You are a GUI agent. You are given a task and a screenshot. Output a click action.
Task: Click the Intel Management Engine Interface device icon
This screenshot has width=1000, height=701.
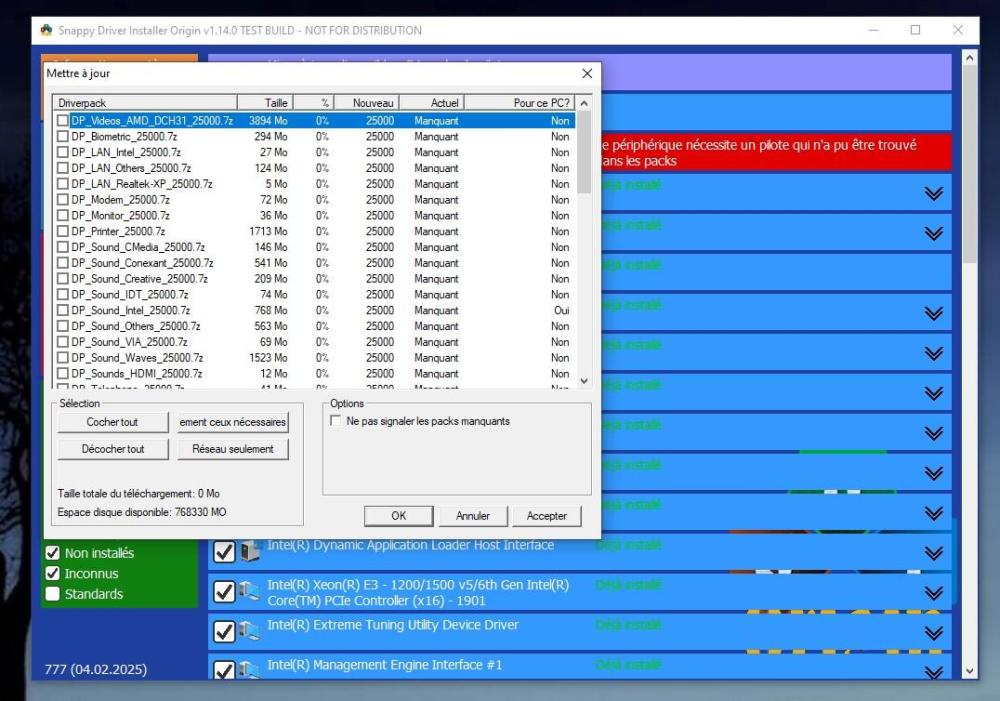249,669
